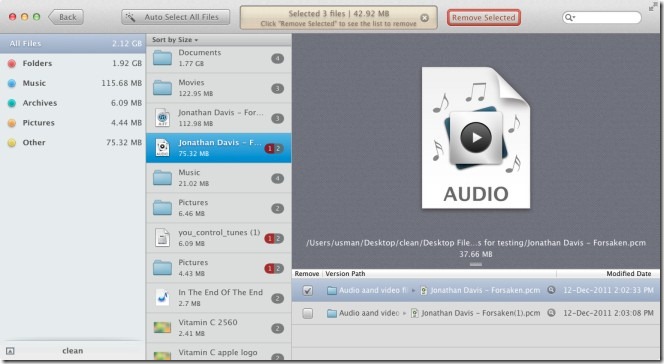Select Pictures category in sidebar

[x=73, y=123]
